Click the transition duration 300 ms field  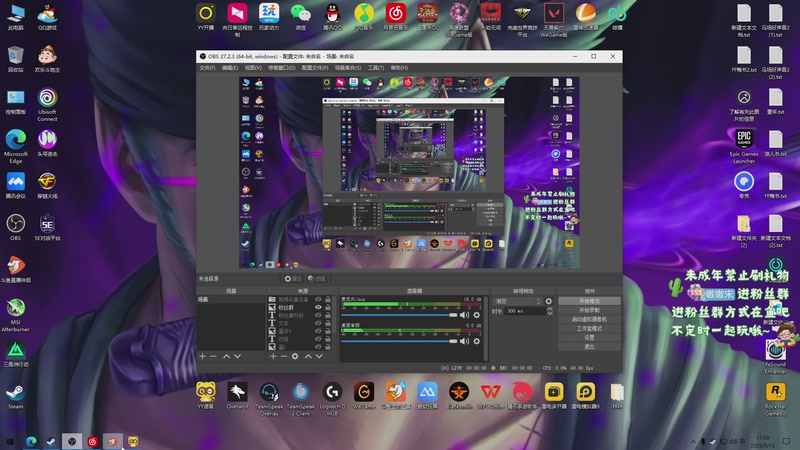[525, 311]
